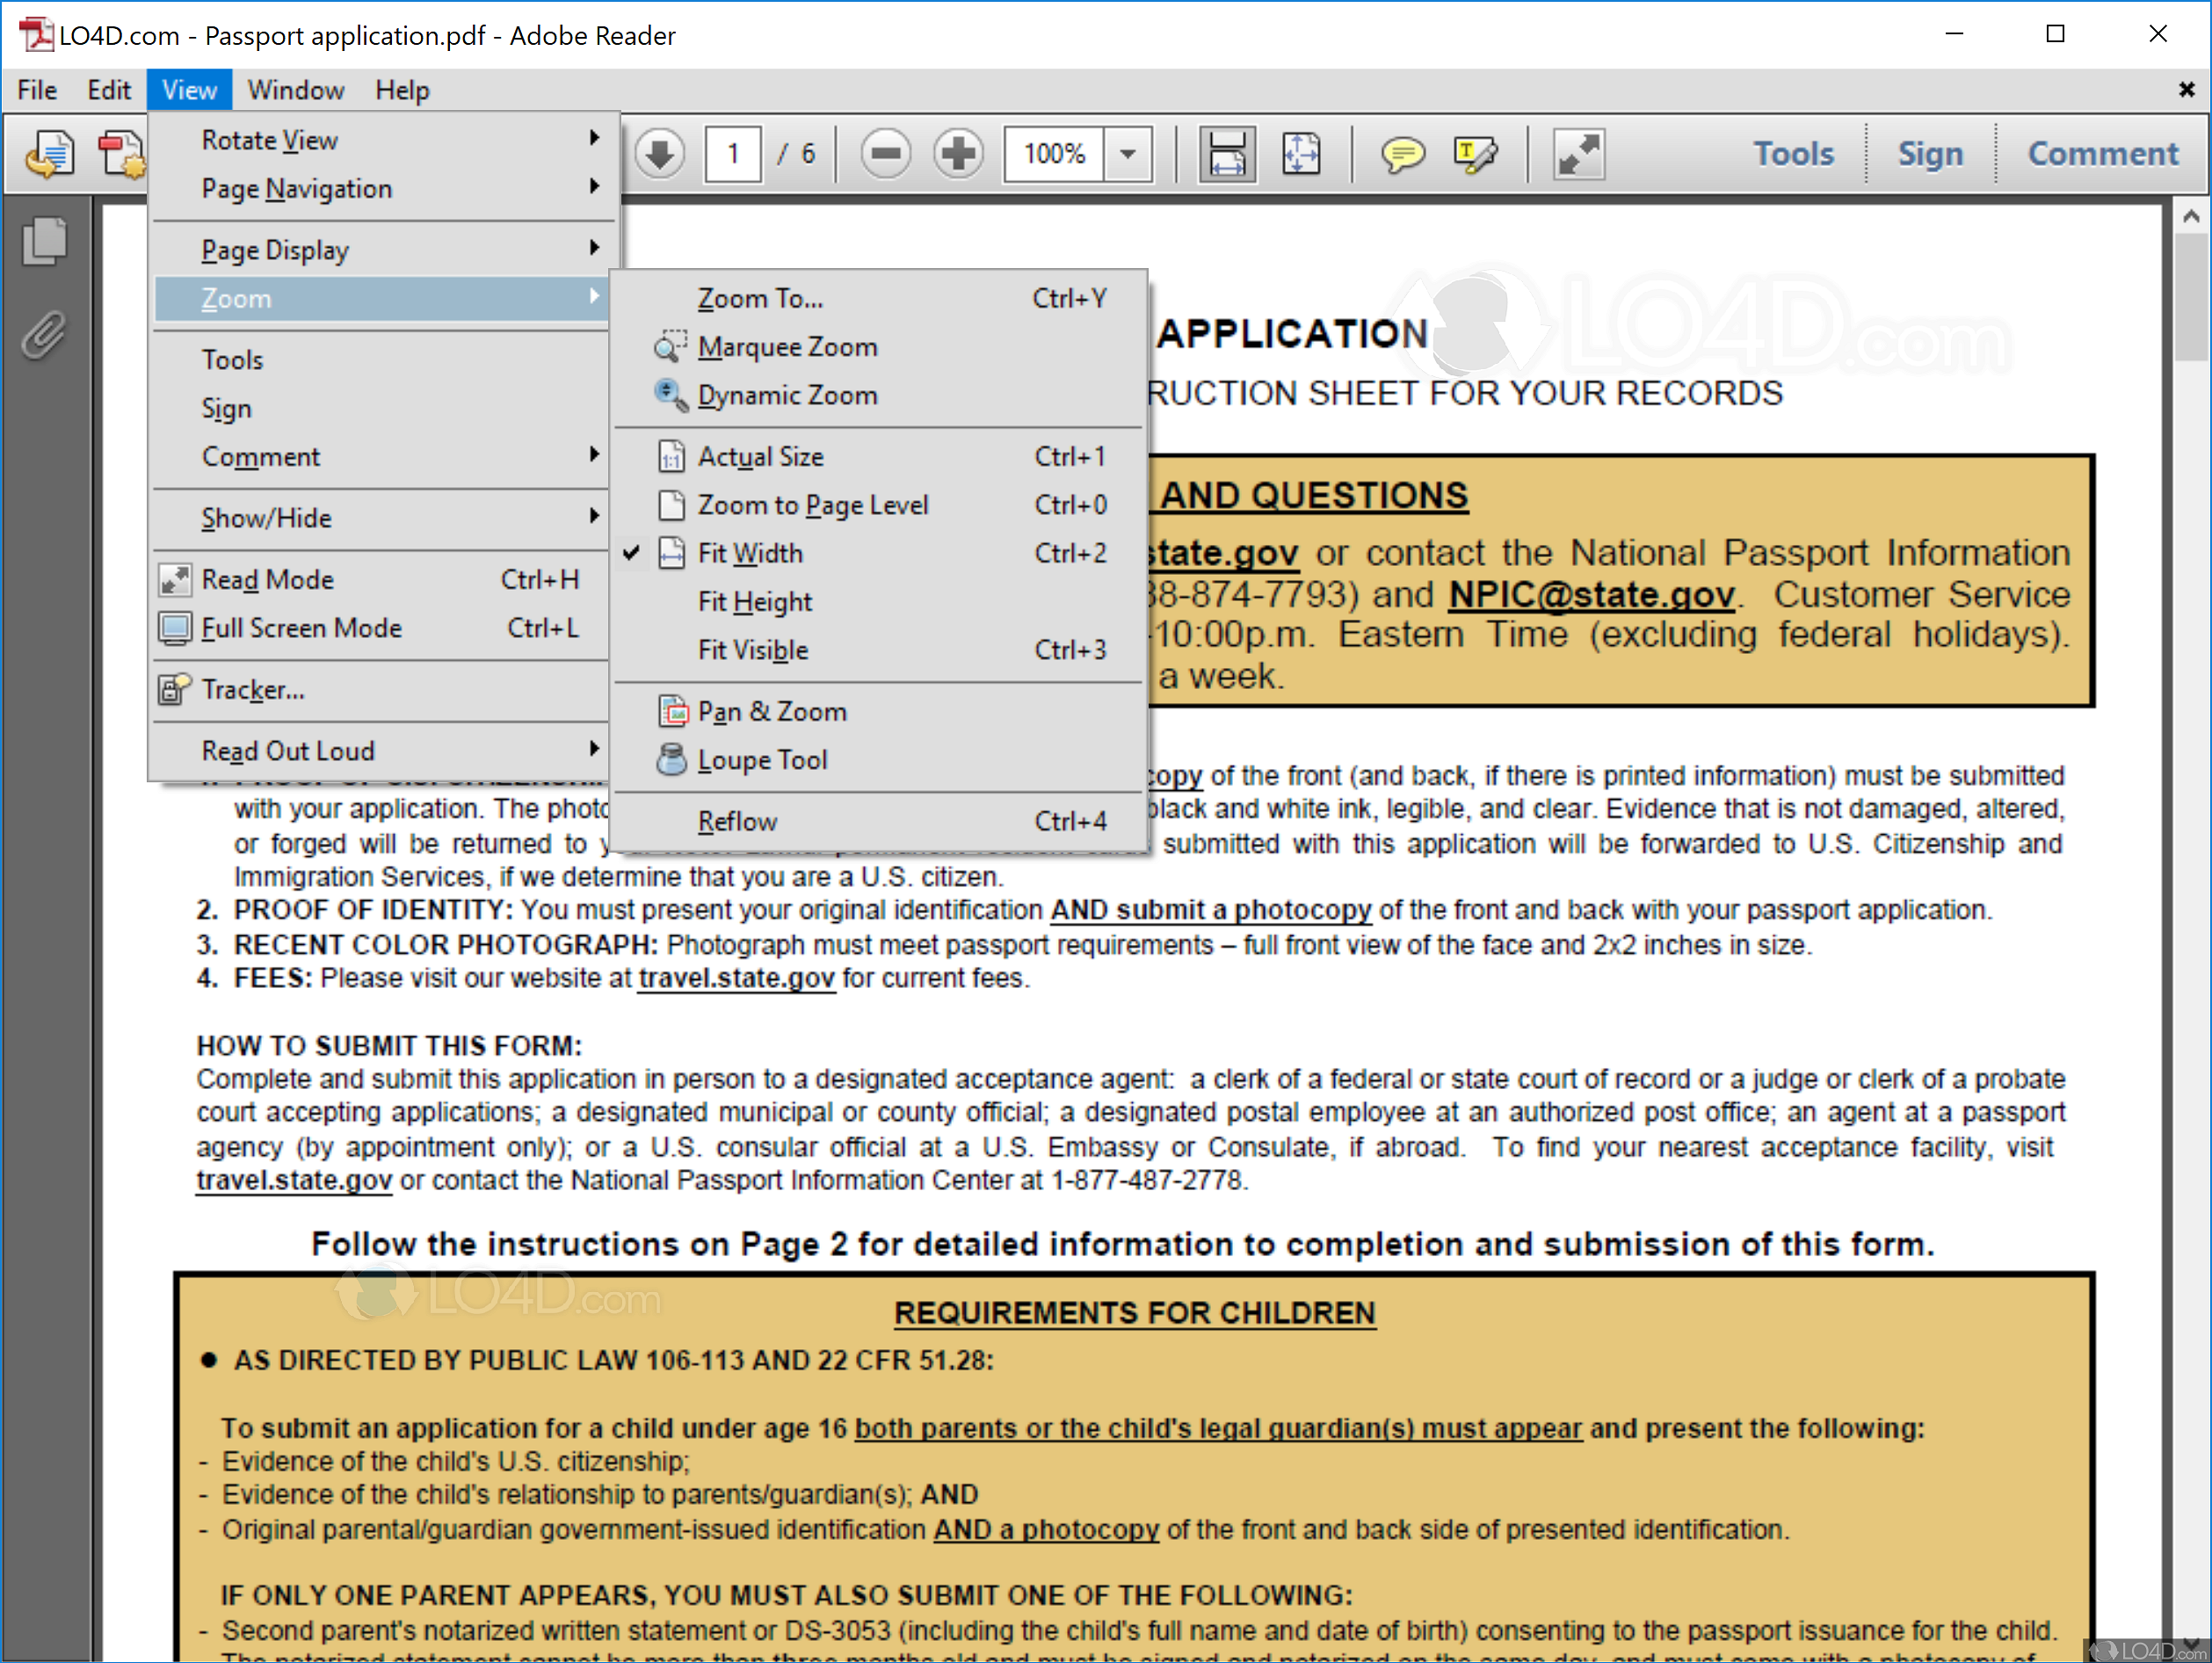
Task: Toggle the checked Fit Width option
Action: point(750,553)
